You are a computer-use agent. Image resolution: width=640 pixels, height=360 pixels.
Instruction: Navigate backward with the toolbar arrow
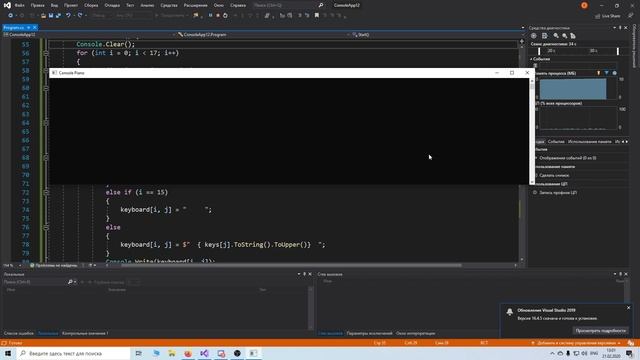point(10,16)
